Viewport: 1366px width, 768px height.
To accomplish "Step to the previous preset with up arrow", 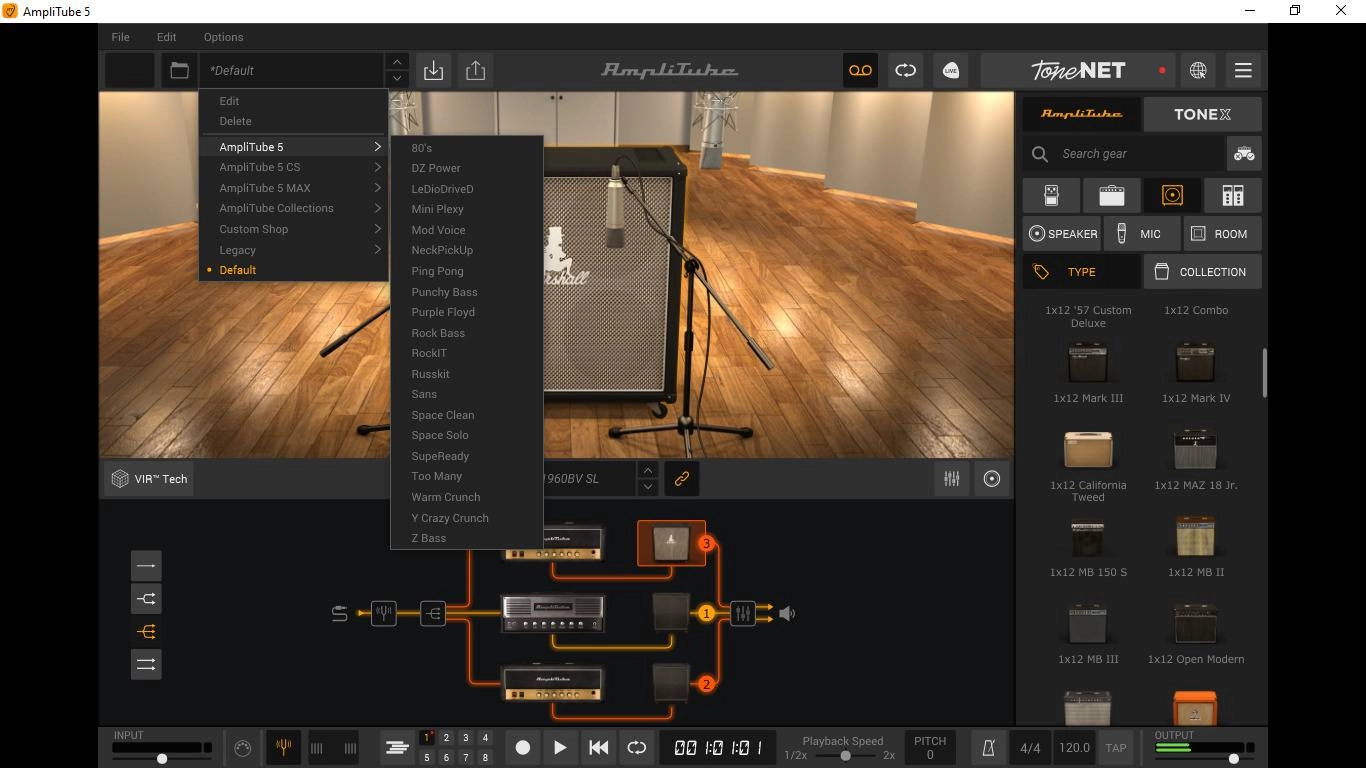I will pos(397,62).
